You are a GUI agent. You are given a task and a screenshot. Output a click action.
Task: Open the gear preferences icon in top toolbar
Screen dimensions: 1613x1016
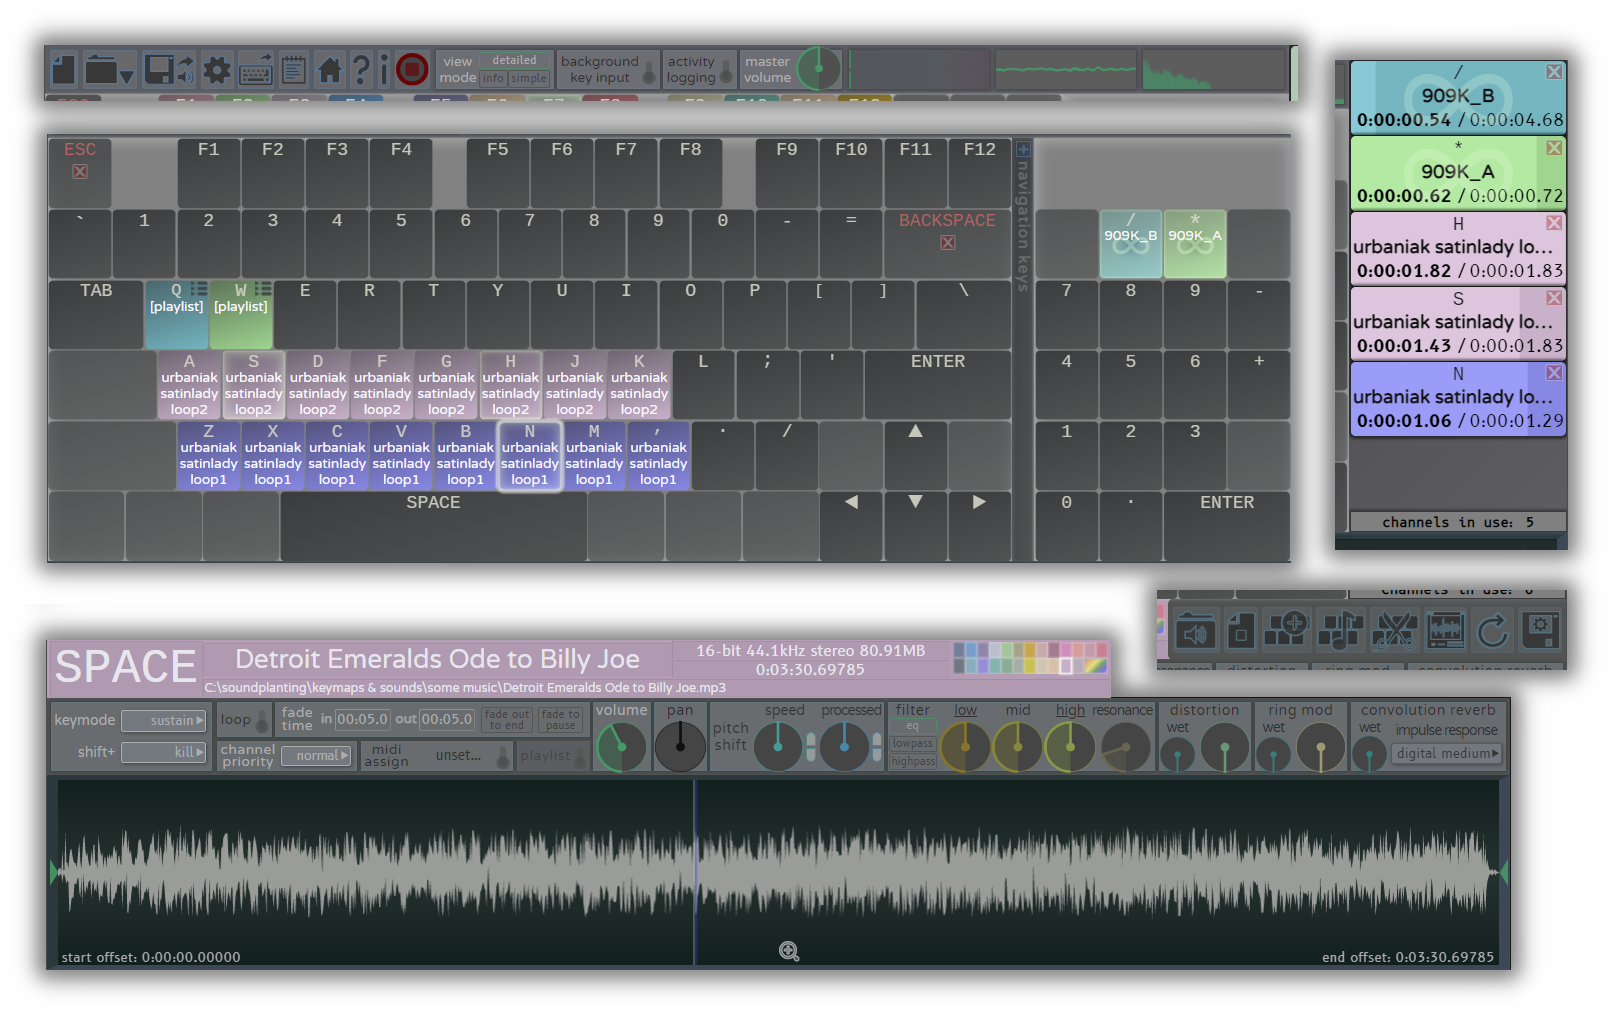(217, 69)
